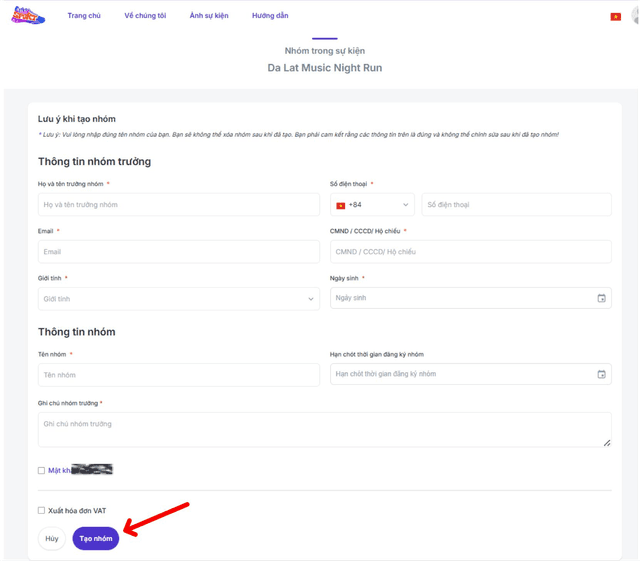Expand the +84 country code dropdown

click(x=372, y=205)
